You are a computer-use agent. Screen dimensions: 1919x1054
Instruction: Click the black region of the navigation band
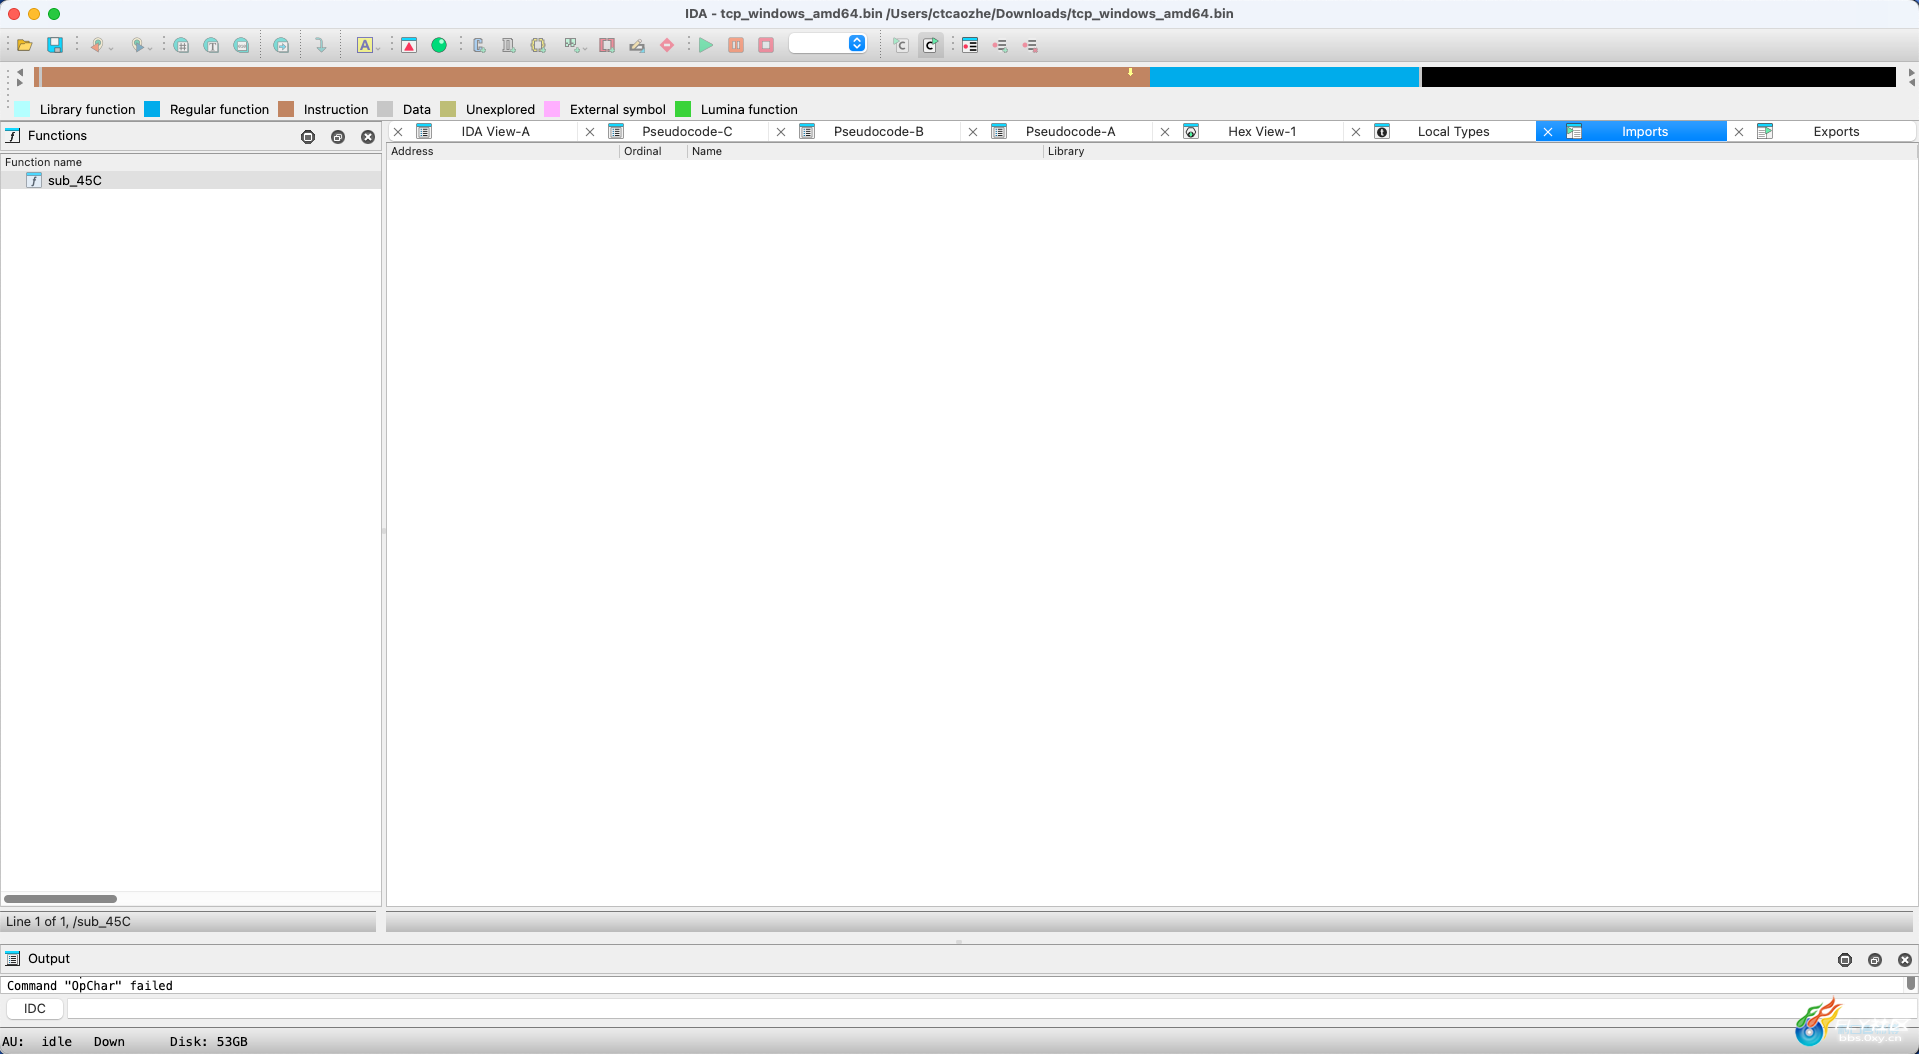1658,77
